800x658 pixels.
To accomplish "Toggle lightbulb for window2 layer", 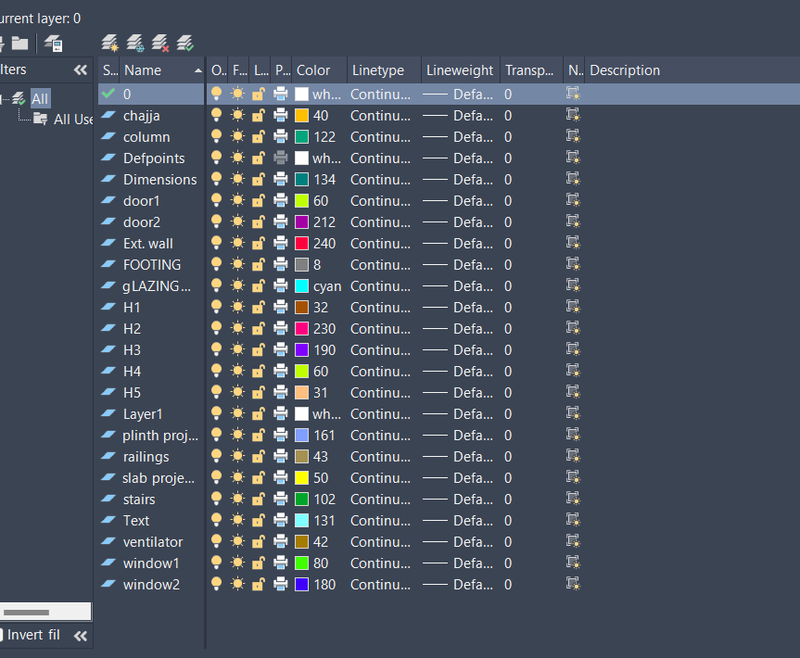I will tap(216, 584).
